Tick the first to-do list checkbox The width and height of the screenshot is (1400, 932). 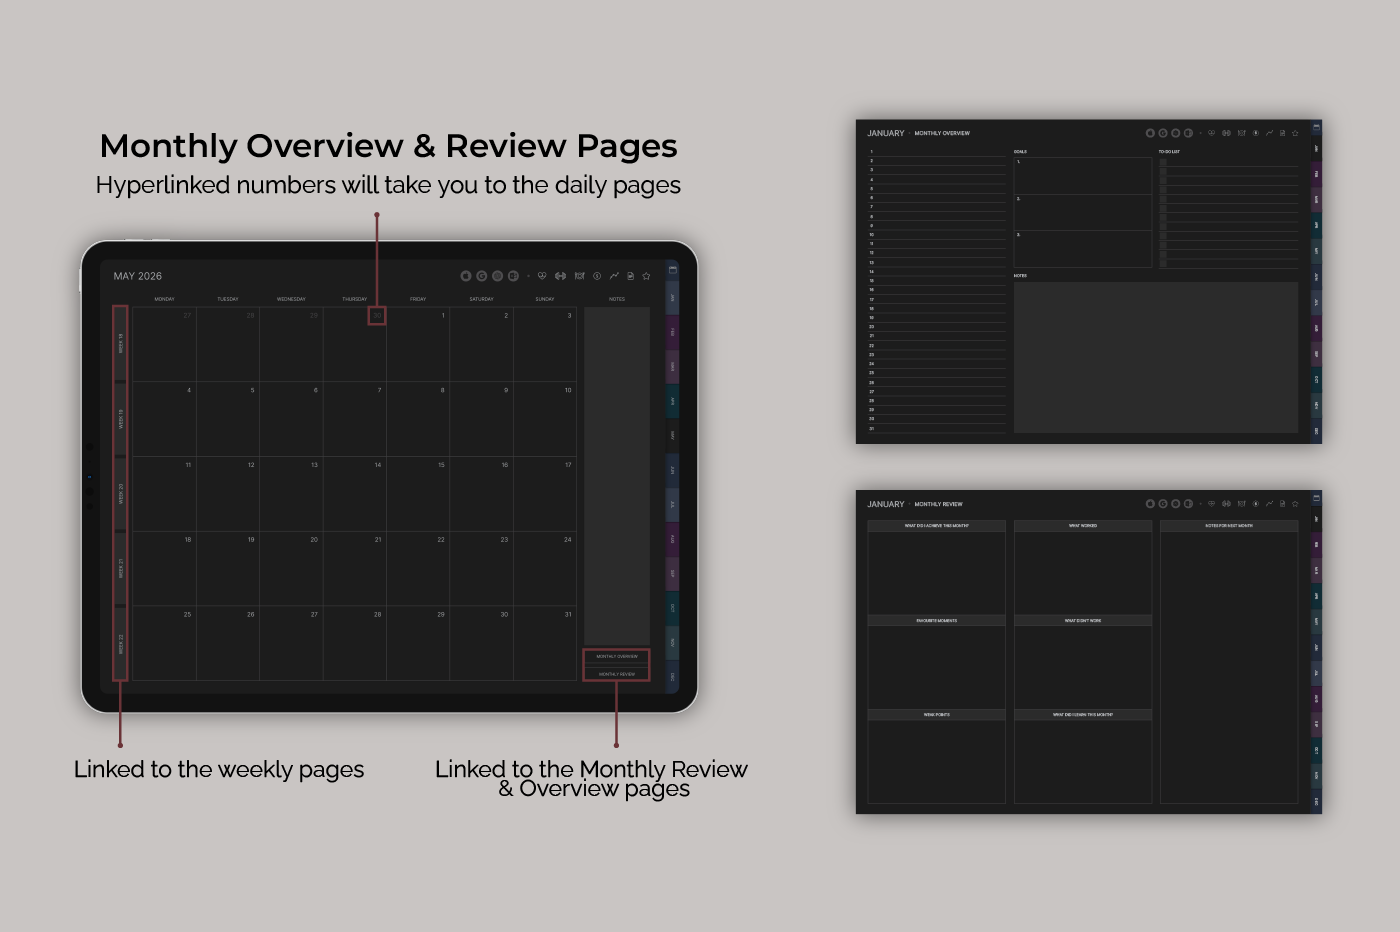(1163, 162)
